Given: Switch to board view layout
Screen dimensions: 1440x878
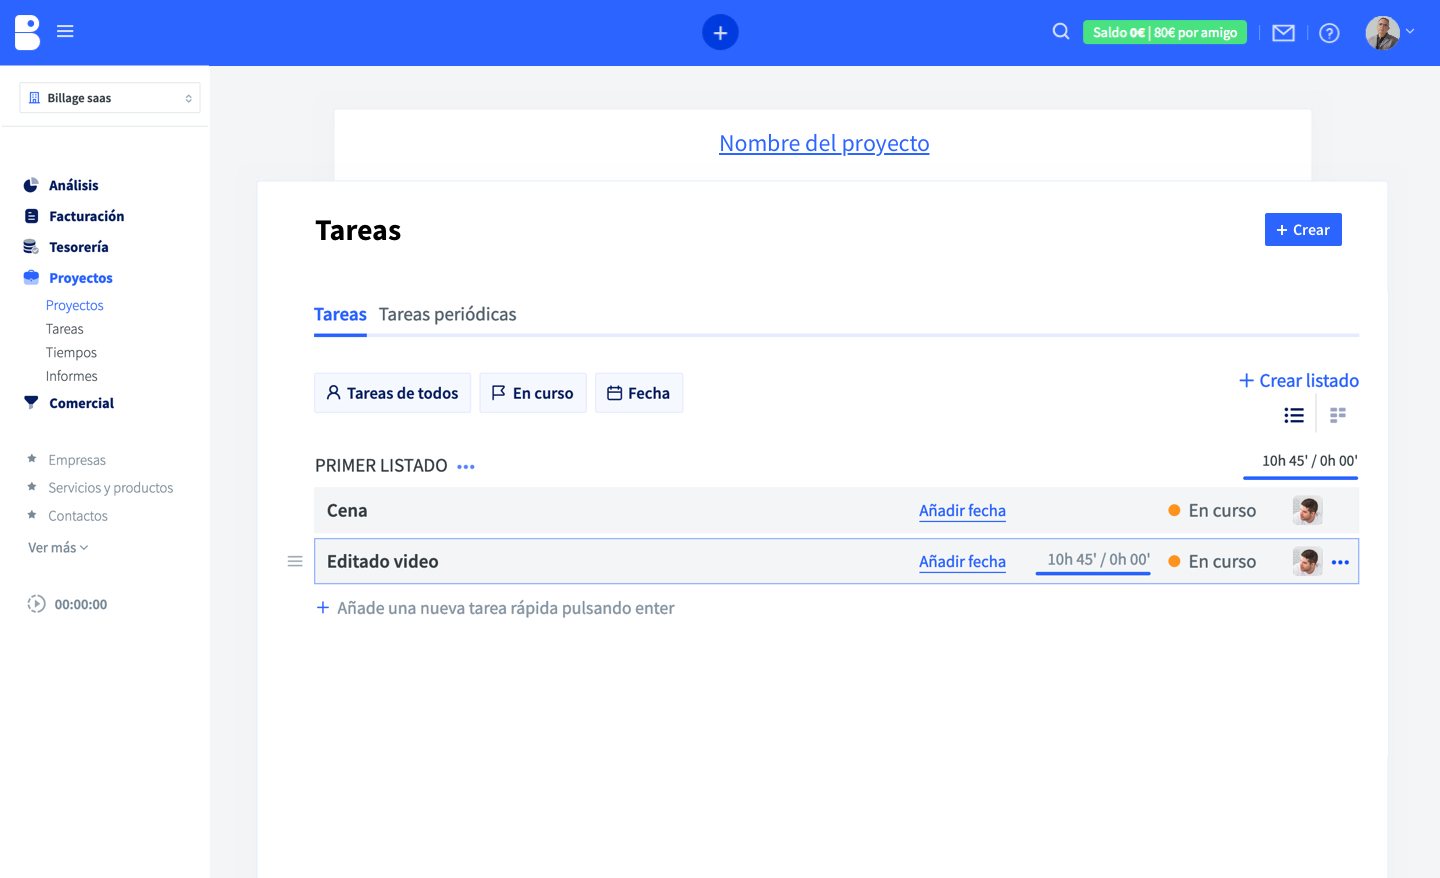Looking at the screenshot, I should click(1338, 415).
